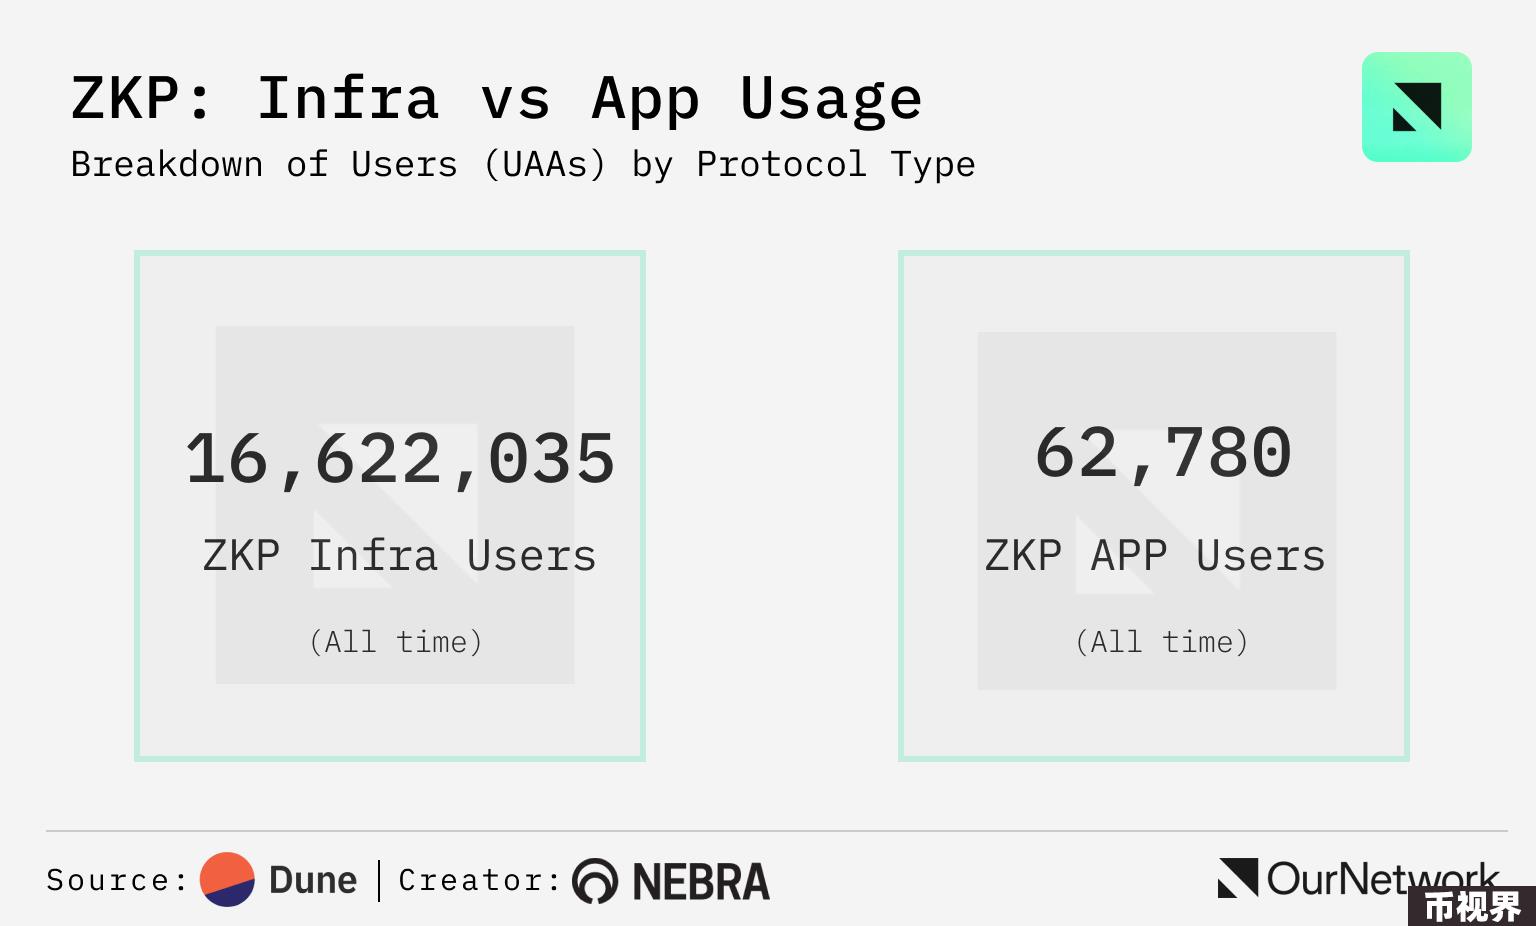
Task: Click the watermark inside Infra Users card
Action: [x=395, y=505]
